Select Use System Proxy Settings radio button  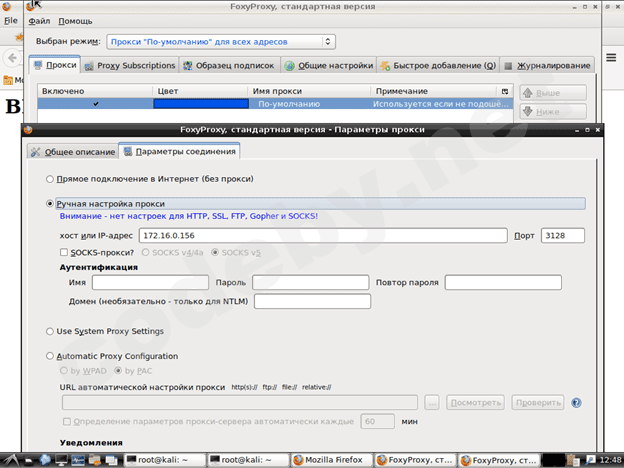point(50,332)
